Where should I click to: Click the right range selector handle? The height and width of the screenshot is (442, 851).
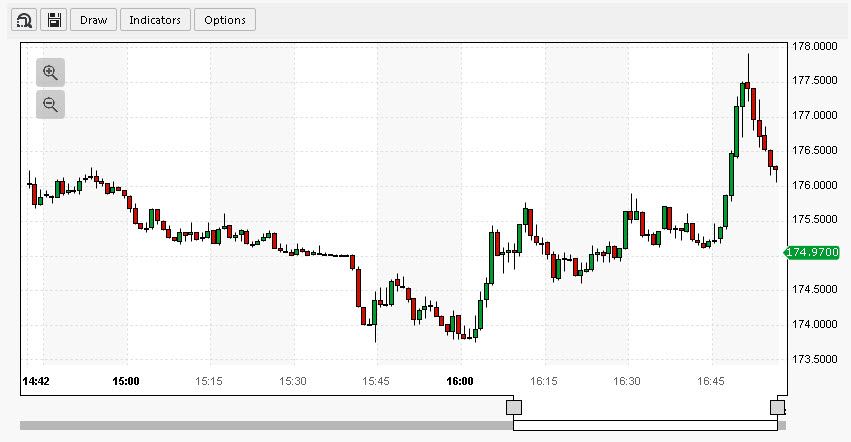[777, 407]
